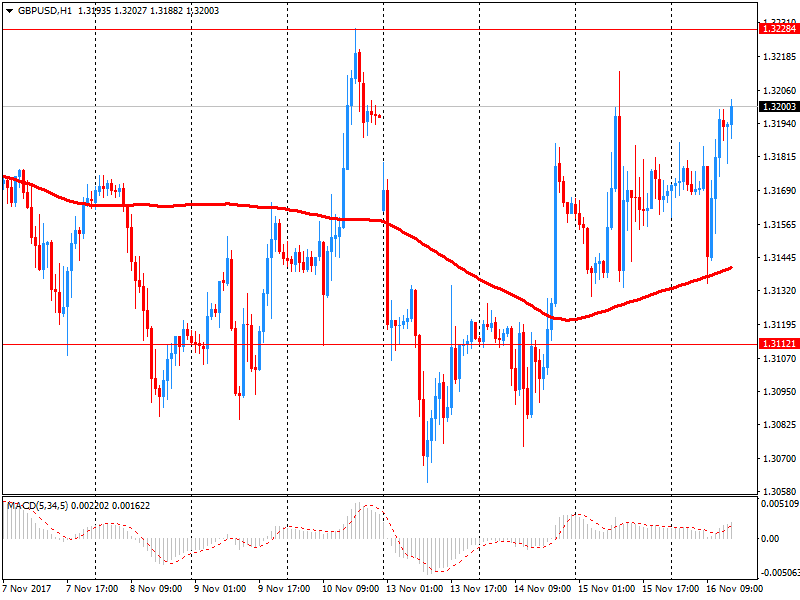Click the 1.31445 price scale value

[x=780, y=258]
